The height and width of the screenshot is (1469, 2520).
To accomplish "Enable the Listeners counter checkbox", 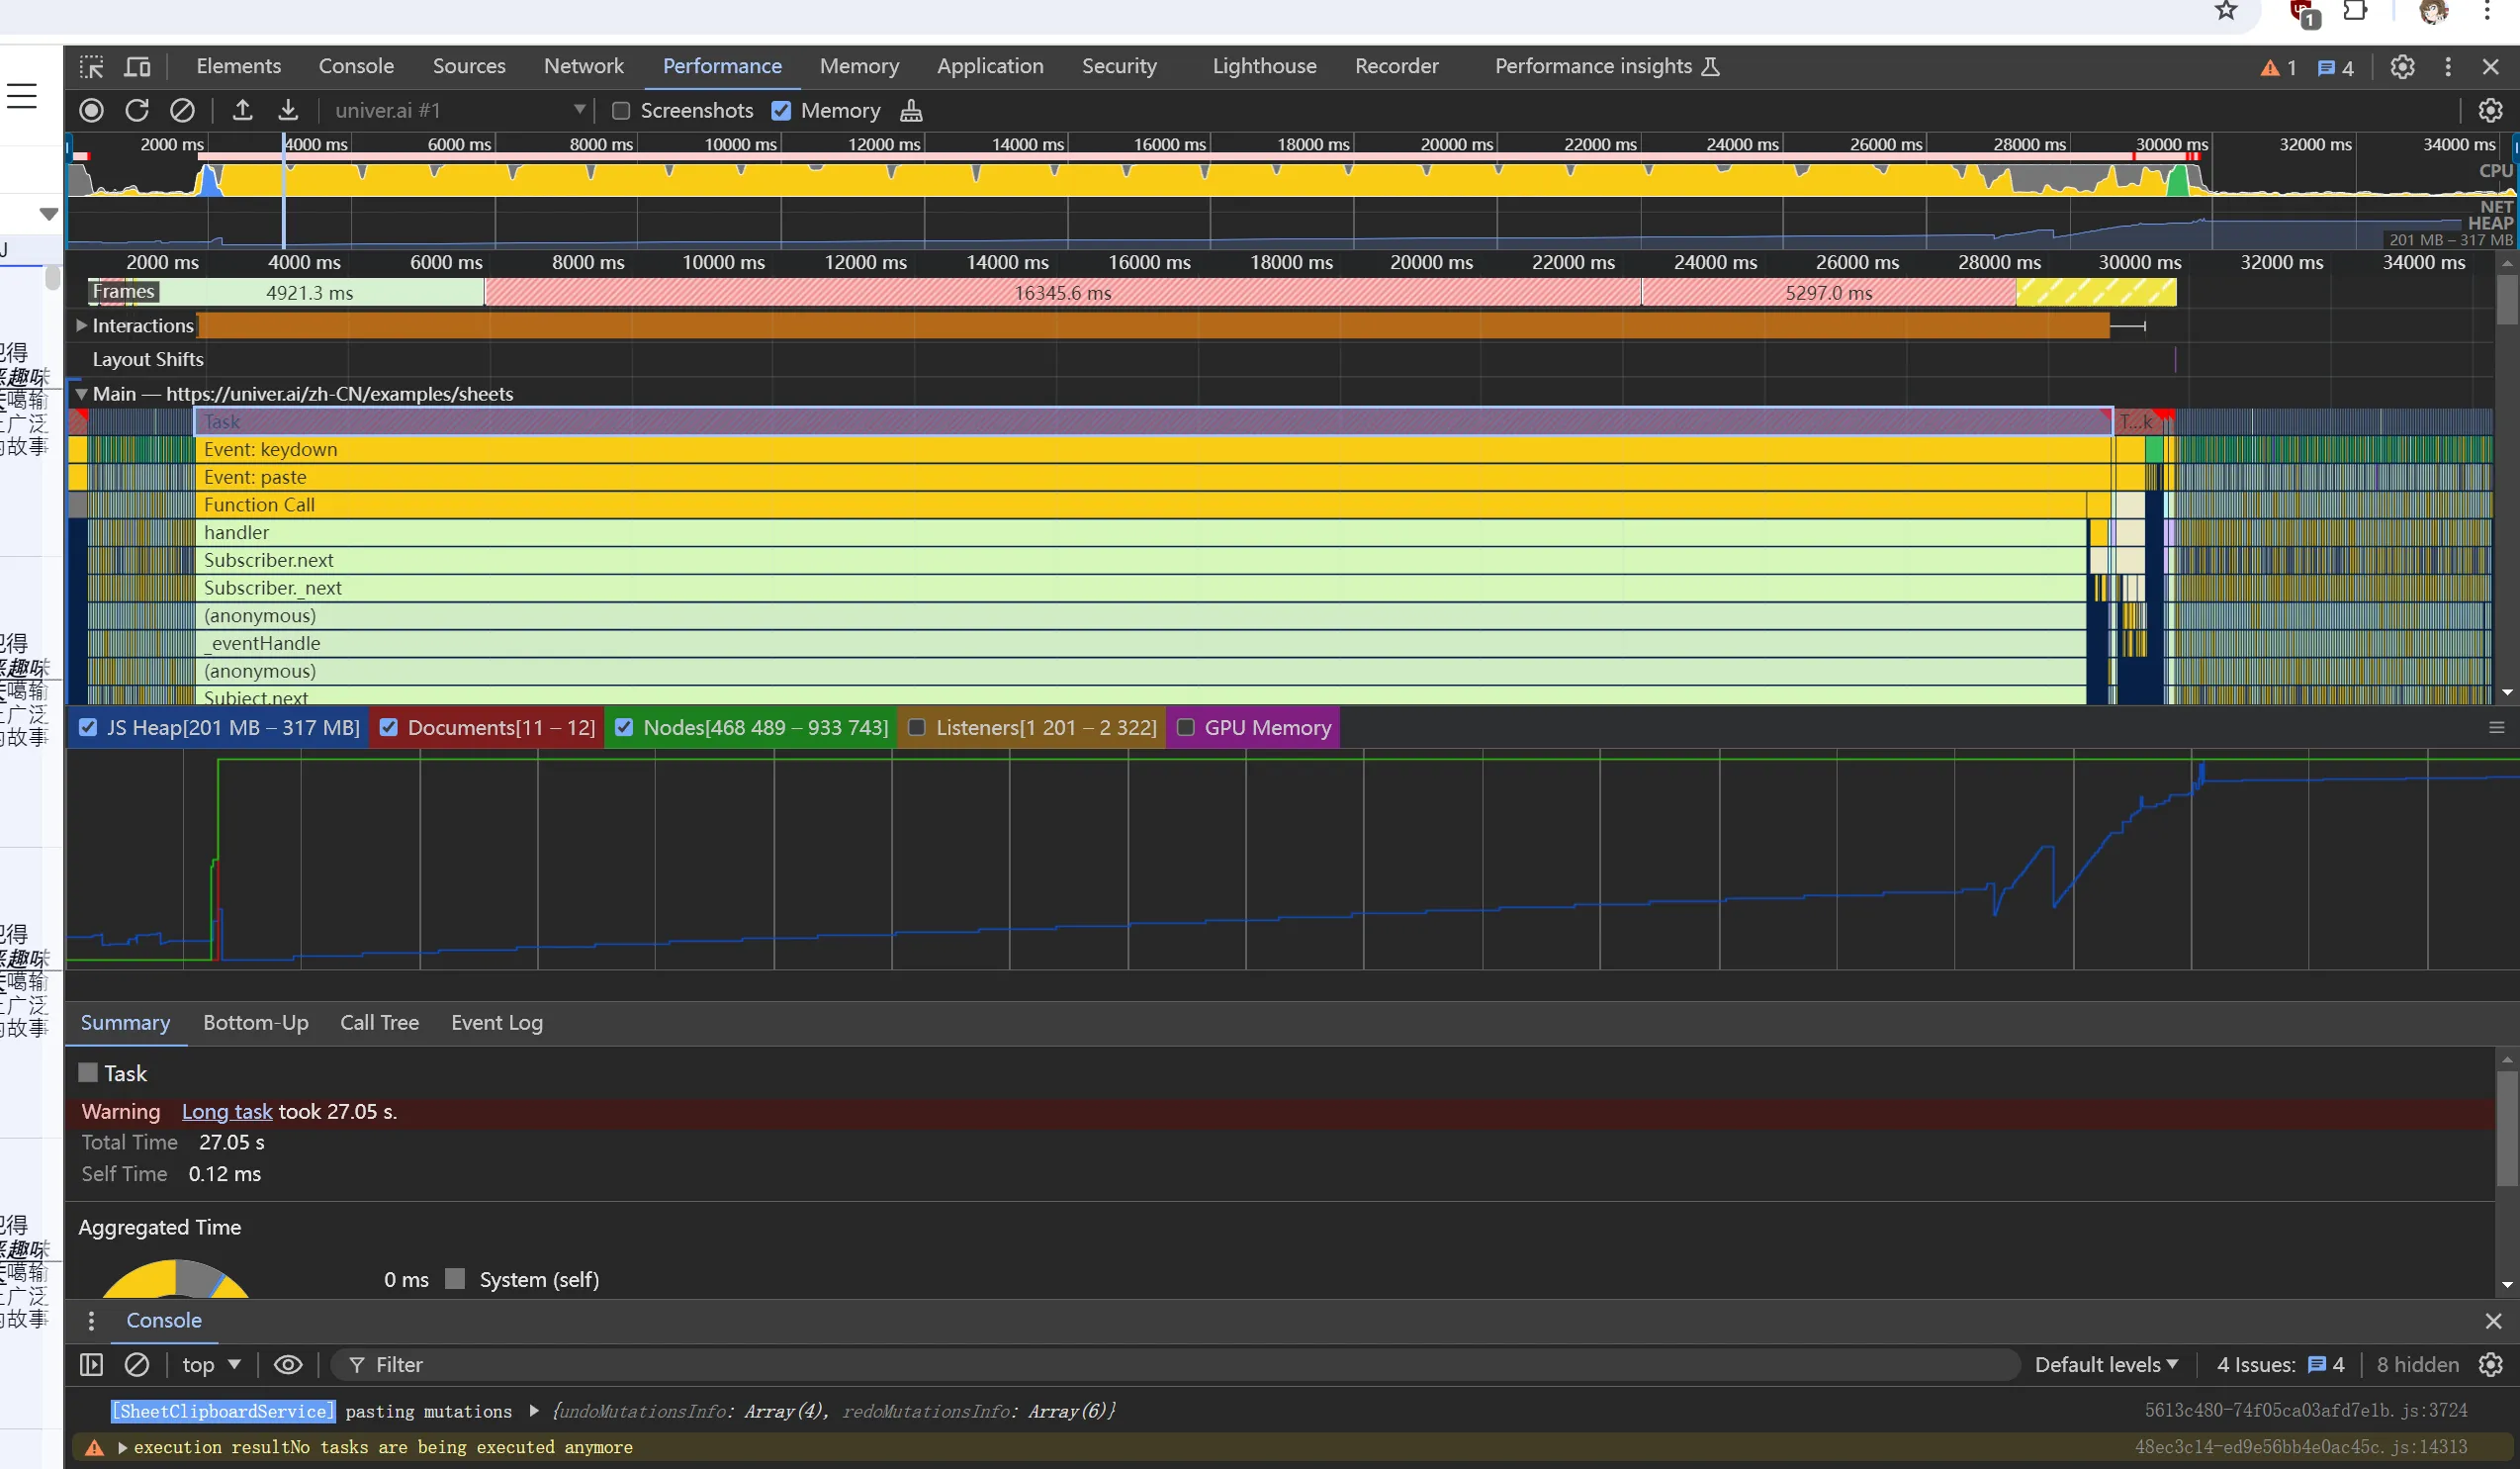I will (x=916, y=728).
